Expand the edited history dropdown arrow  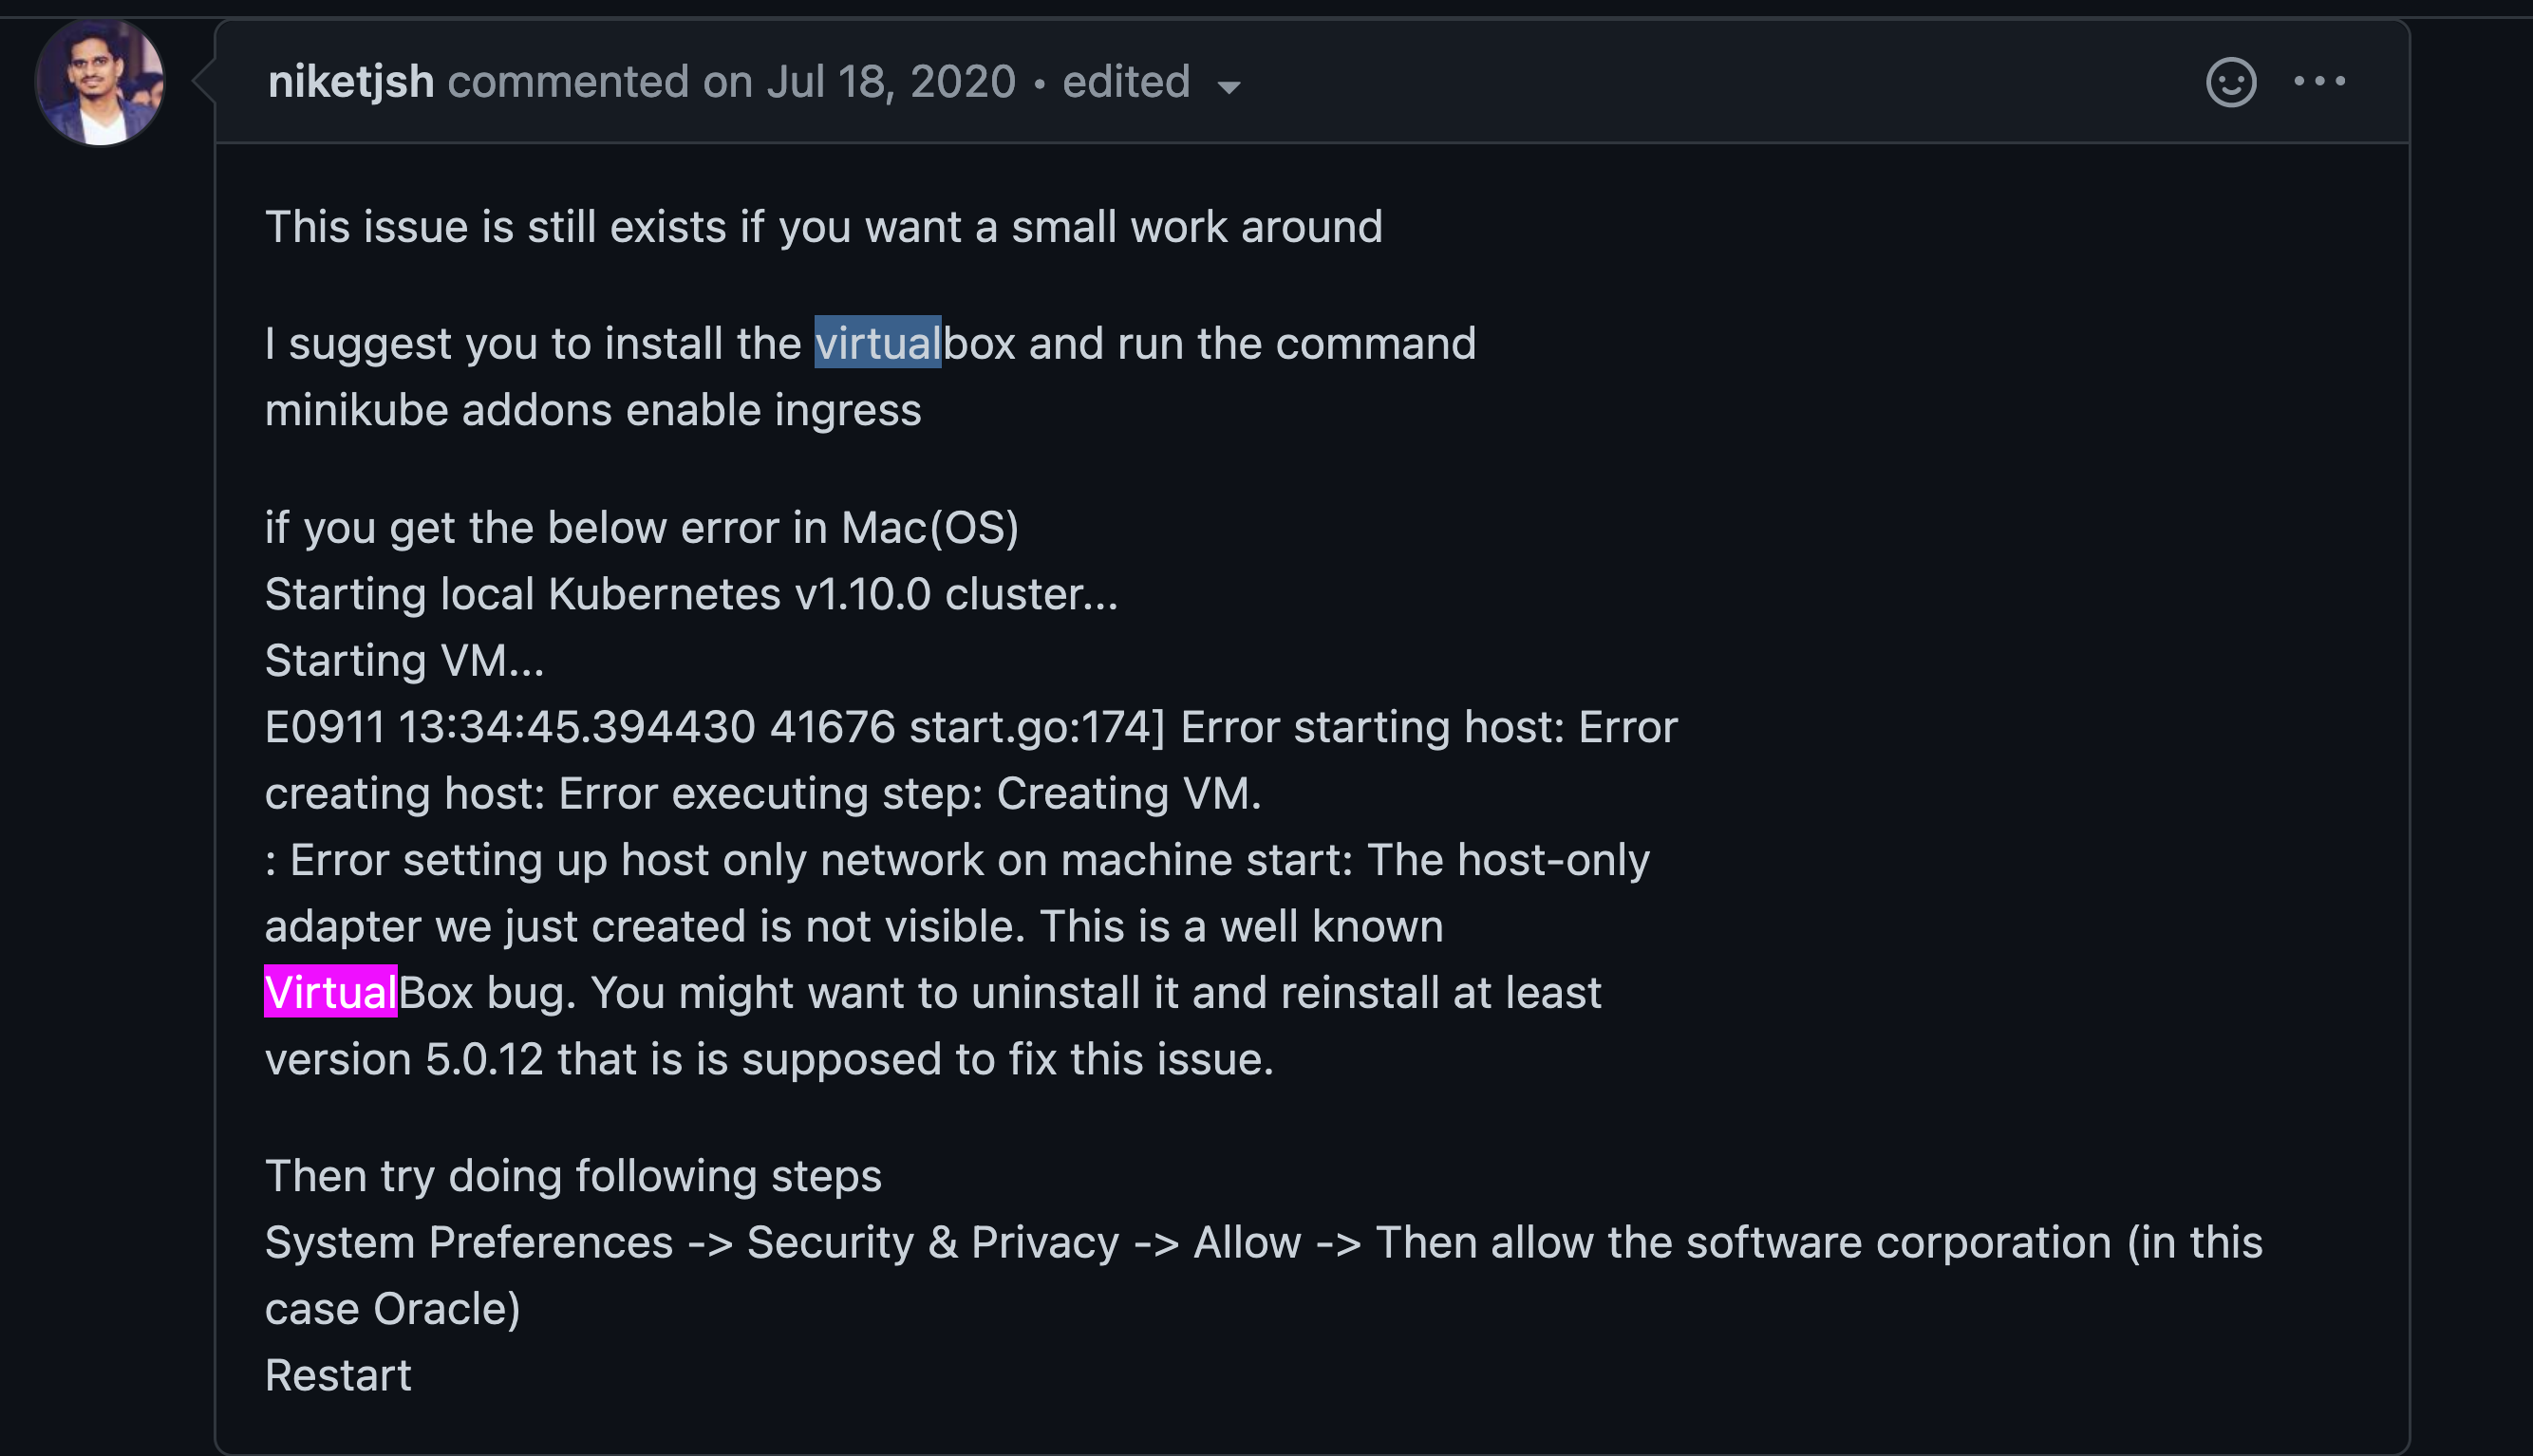point(1229,87)
